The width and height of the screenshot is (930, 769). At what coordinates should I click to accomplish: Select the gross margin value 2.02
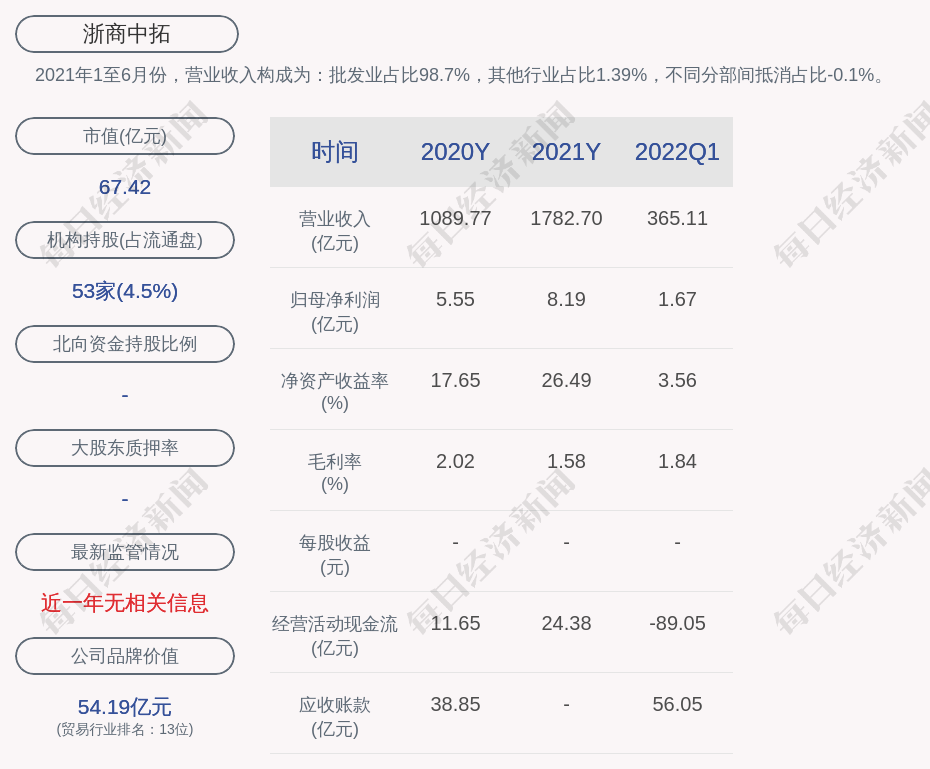click(456, 461)
